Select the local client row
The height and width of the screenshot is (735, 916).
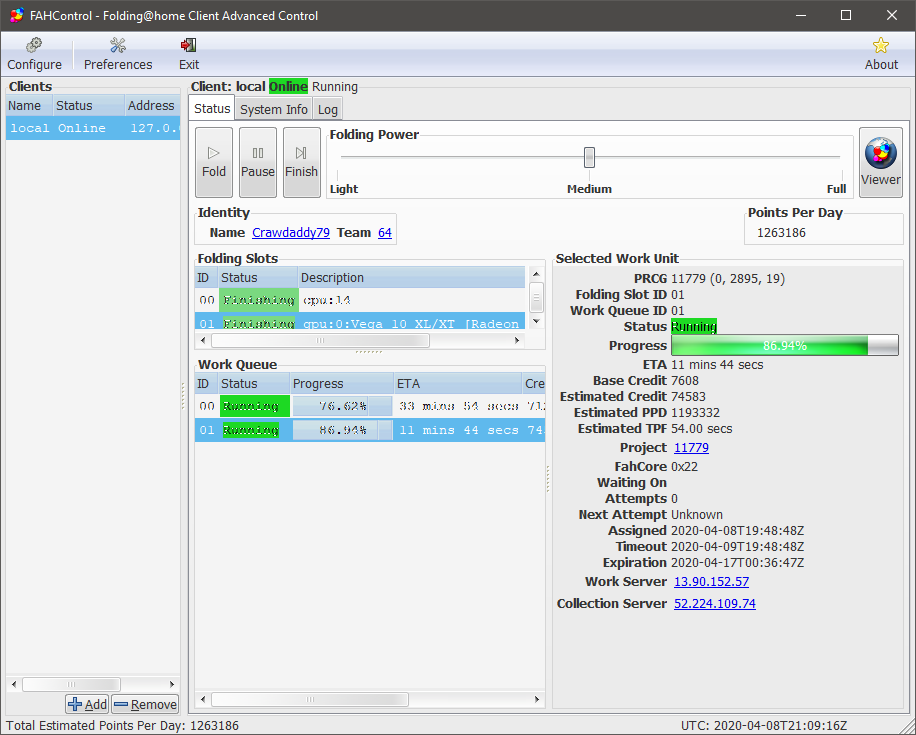pyautogui.click(x=93, y=128)
